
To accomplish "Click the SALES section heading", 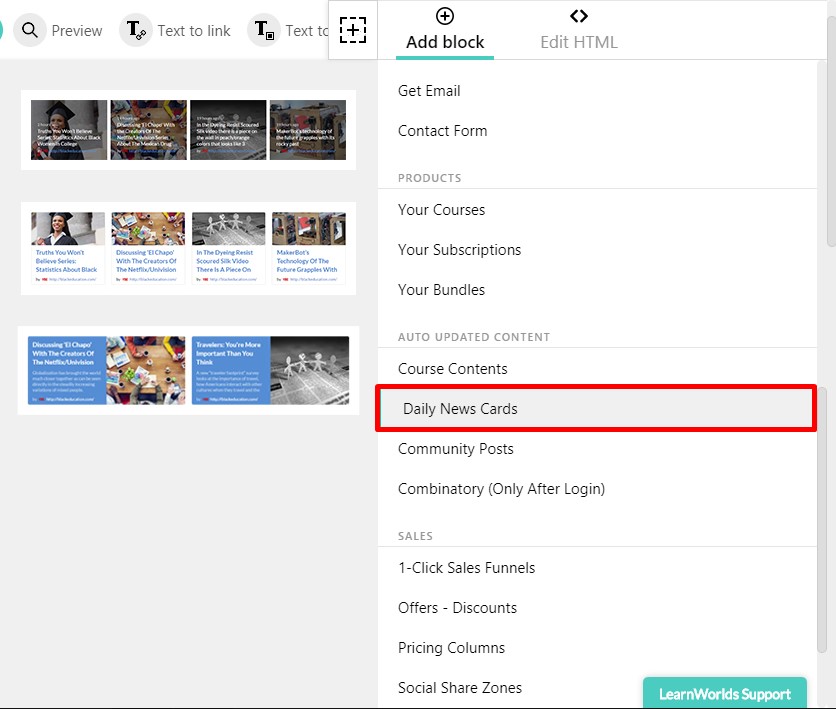I will pyautogui.click(x=415, y=536).
